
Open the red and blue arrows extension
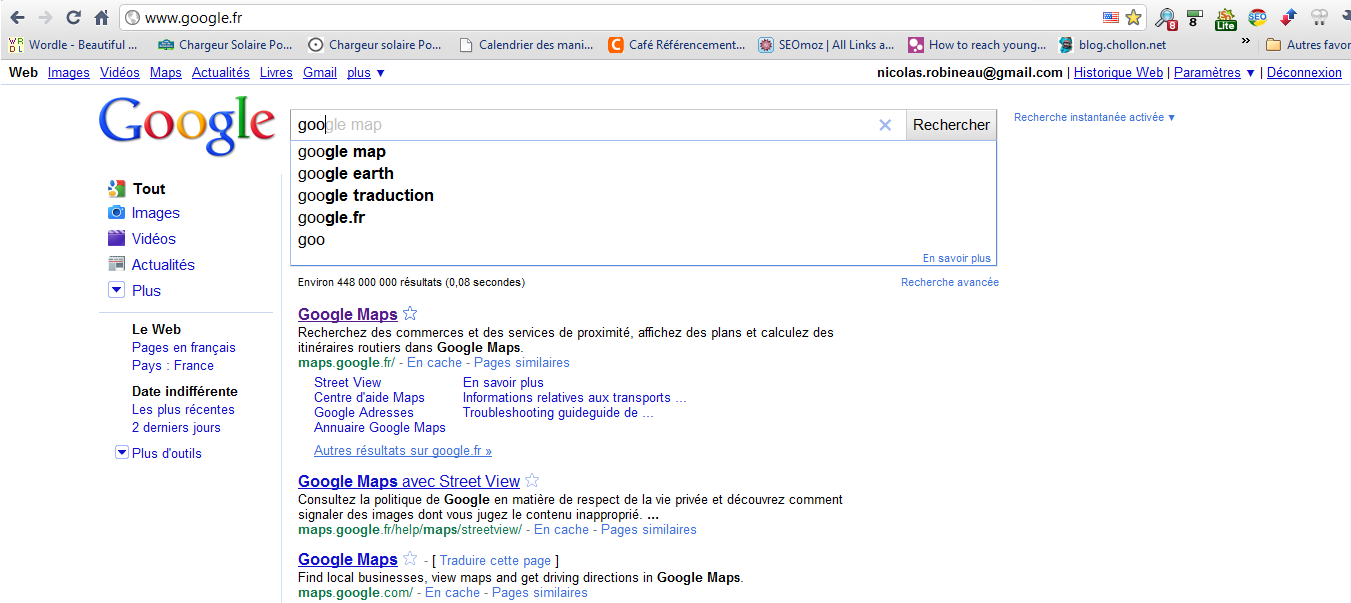pyautogui.click(x=1288, y=17)
